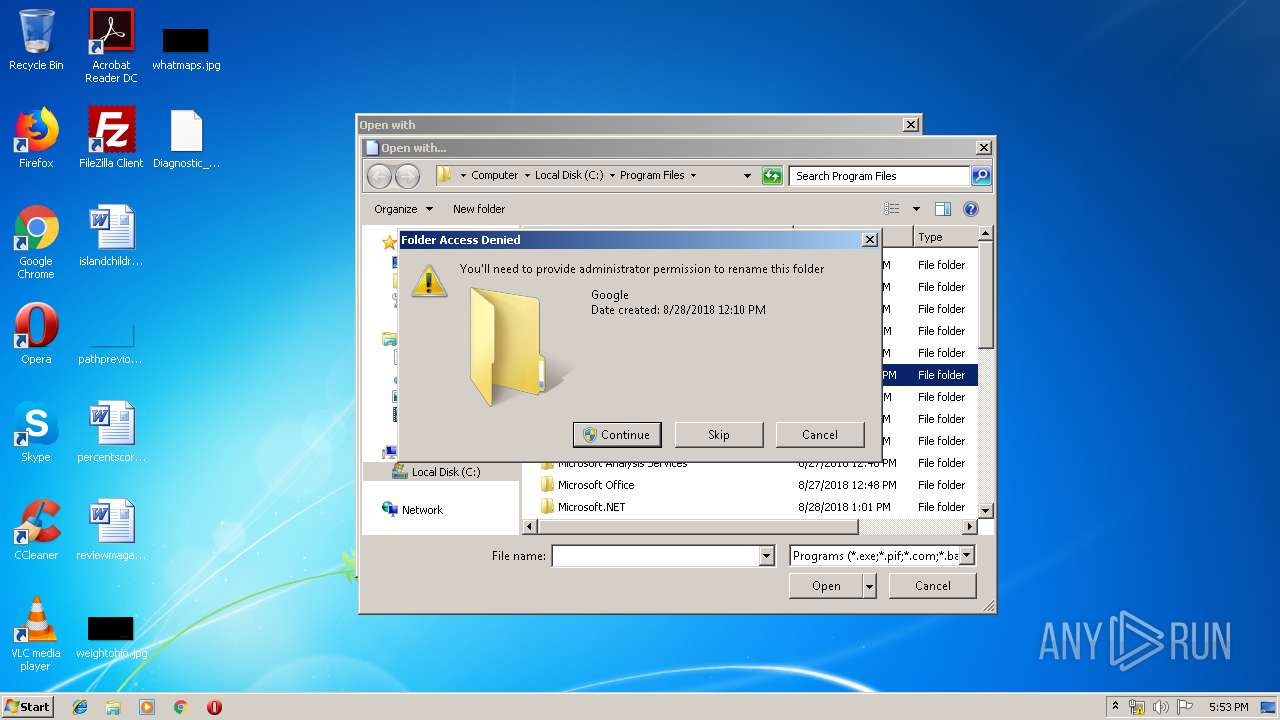This screenshot has width=1280, height=720.
Task: Select FileZilla Client desktop shortcut
Action: pyautogui.click(x=111, y=138)
